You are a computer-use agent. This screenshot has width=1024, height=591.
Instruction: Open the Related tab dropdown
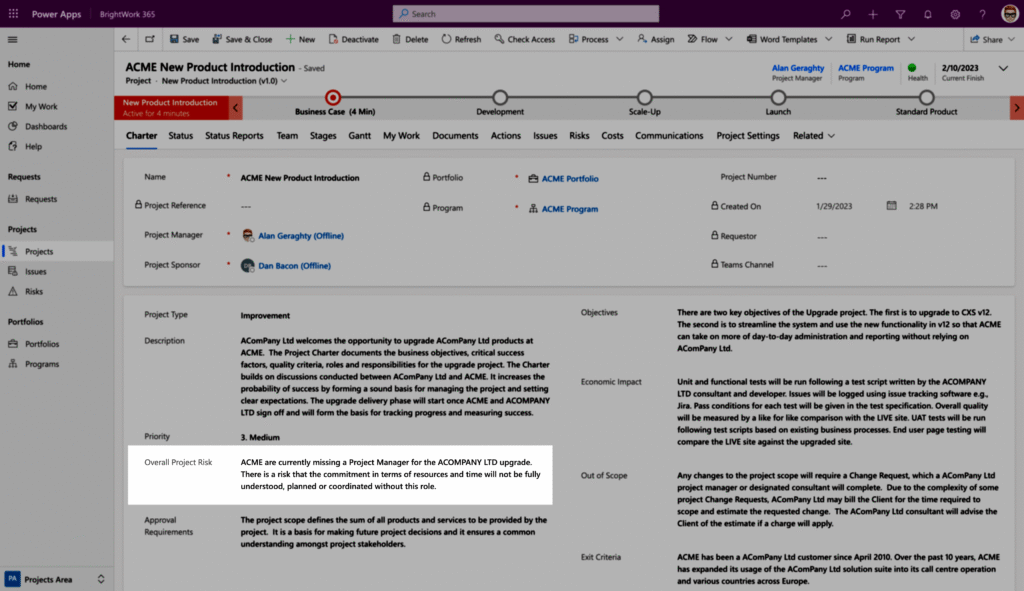[813, 136]
